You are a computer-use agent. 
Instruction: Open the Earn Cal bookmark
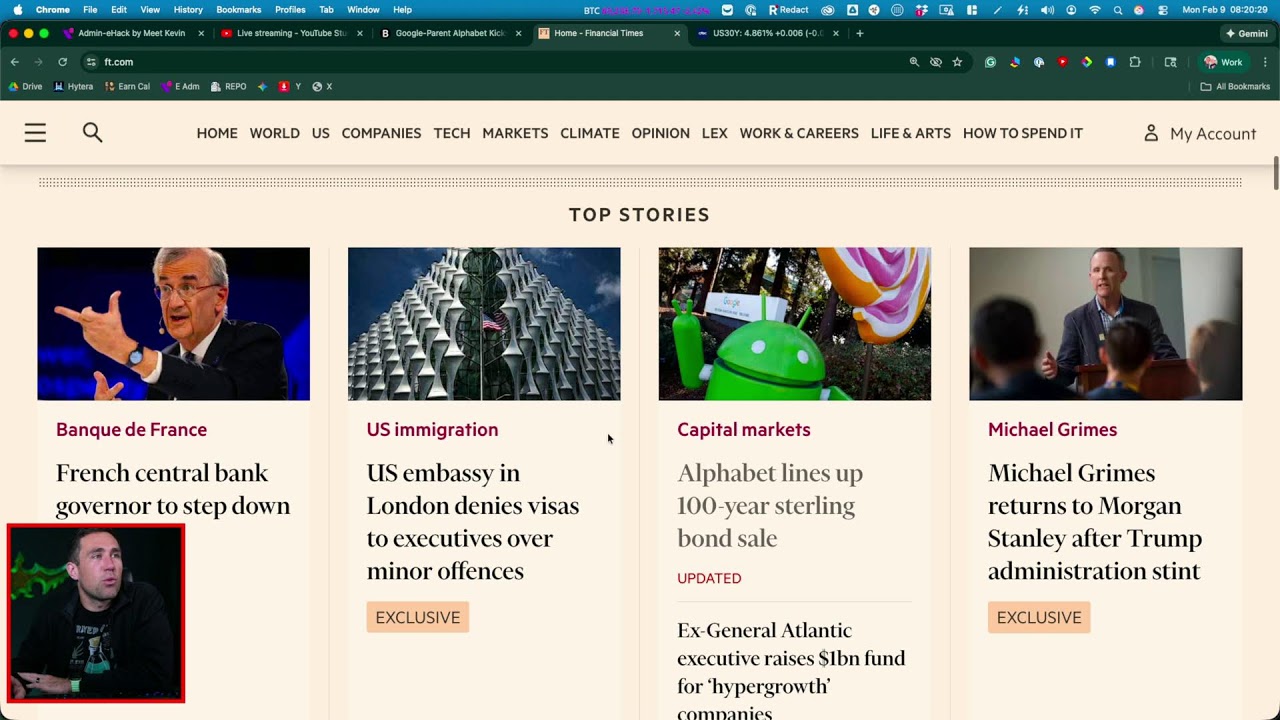(x=127, y=87)
